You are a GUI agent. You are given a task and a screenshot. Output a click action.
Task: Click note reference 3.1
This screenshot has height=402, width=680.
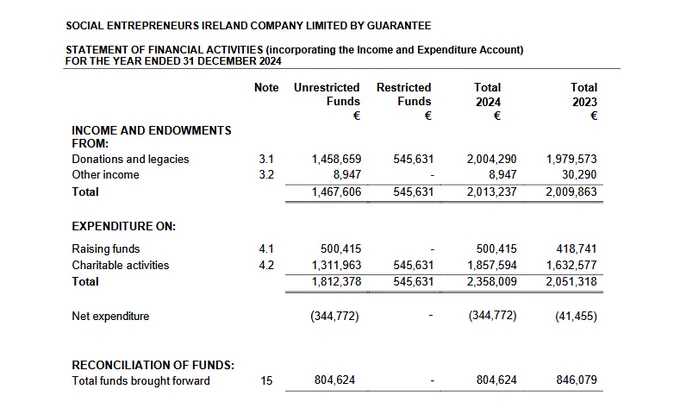(x=266, y=159)
